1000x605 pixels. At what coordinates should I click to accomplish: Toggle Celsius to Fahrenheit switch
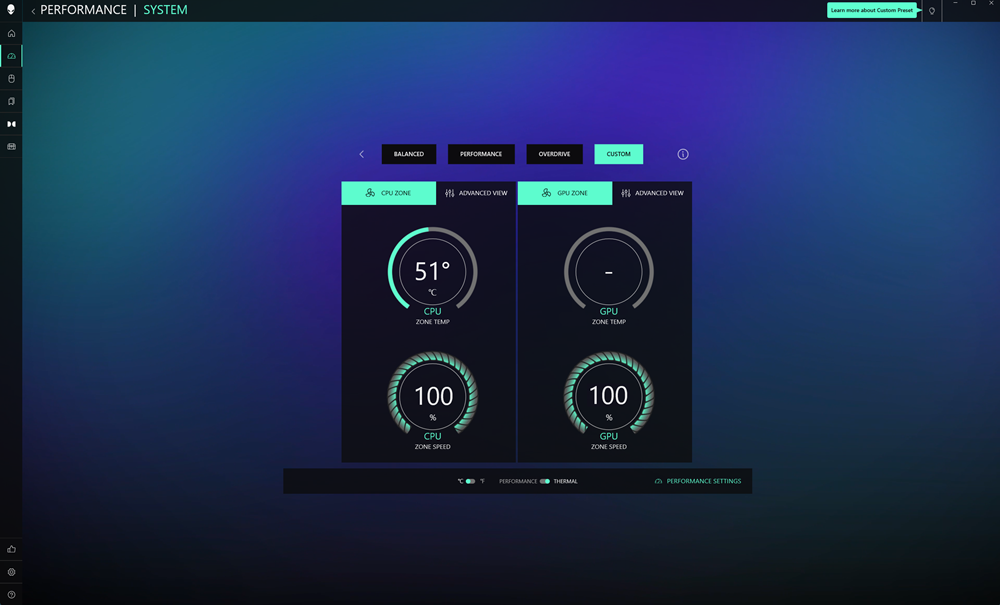pyautogui.click(x=470, y=481)
